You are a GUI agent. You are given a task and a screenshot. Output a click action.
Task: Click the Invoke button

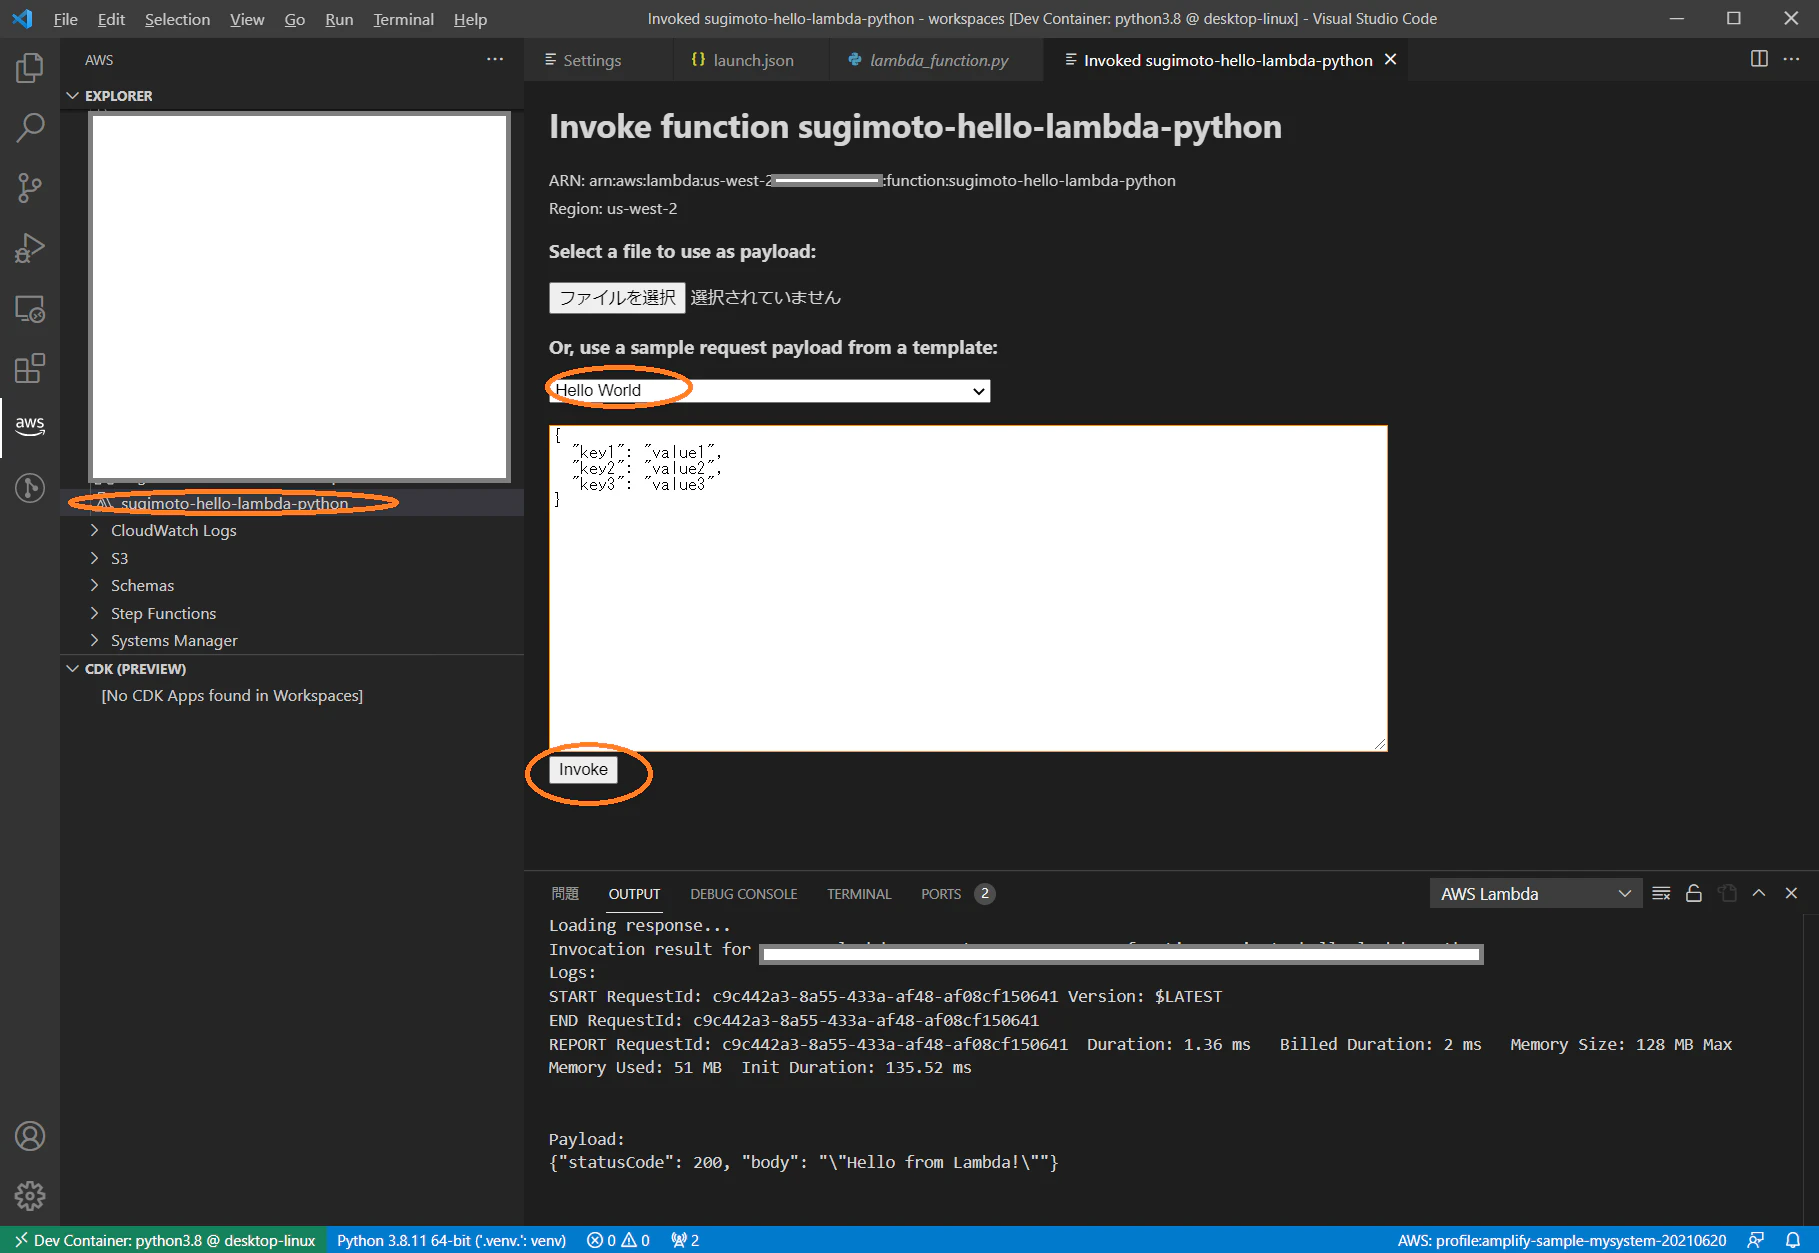point(583,770)
